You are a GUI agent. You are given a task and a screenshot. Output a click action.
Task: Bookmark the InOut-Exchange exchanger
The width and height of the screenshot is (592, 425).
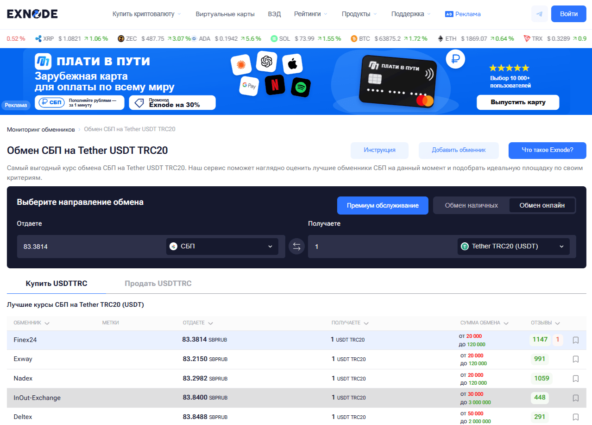575,398
